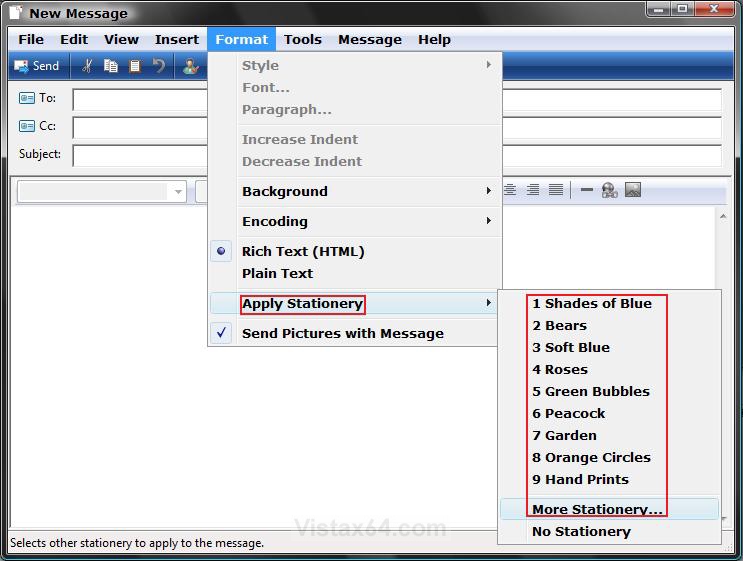
Task: Open the Tools menu
Action: [303, 39]
